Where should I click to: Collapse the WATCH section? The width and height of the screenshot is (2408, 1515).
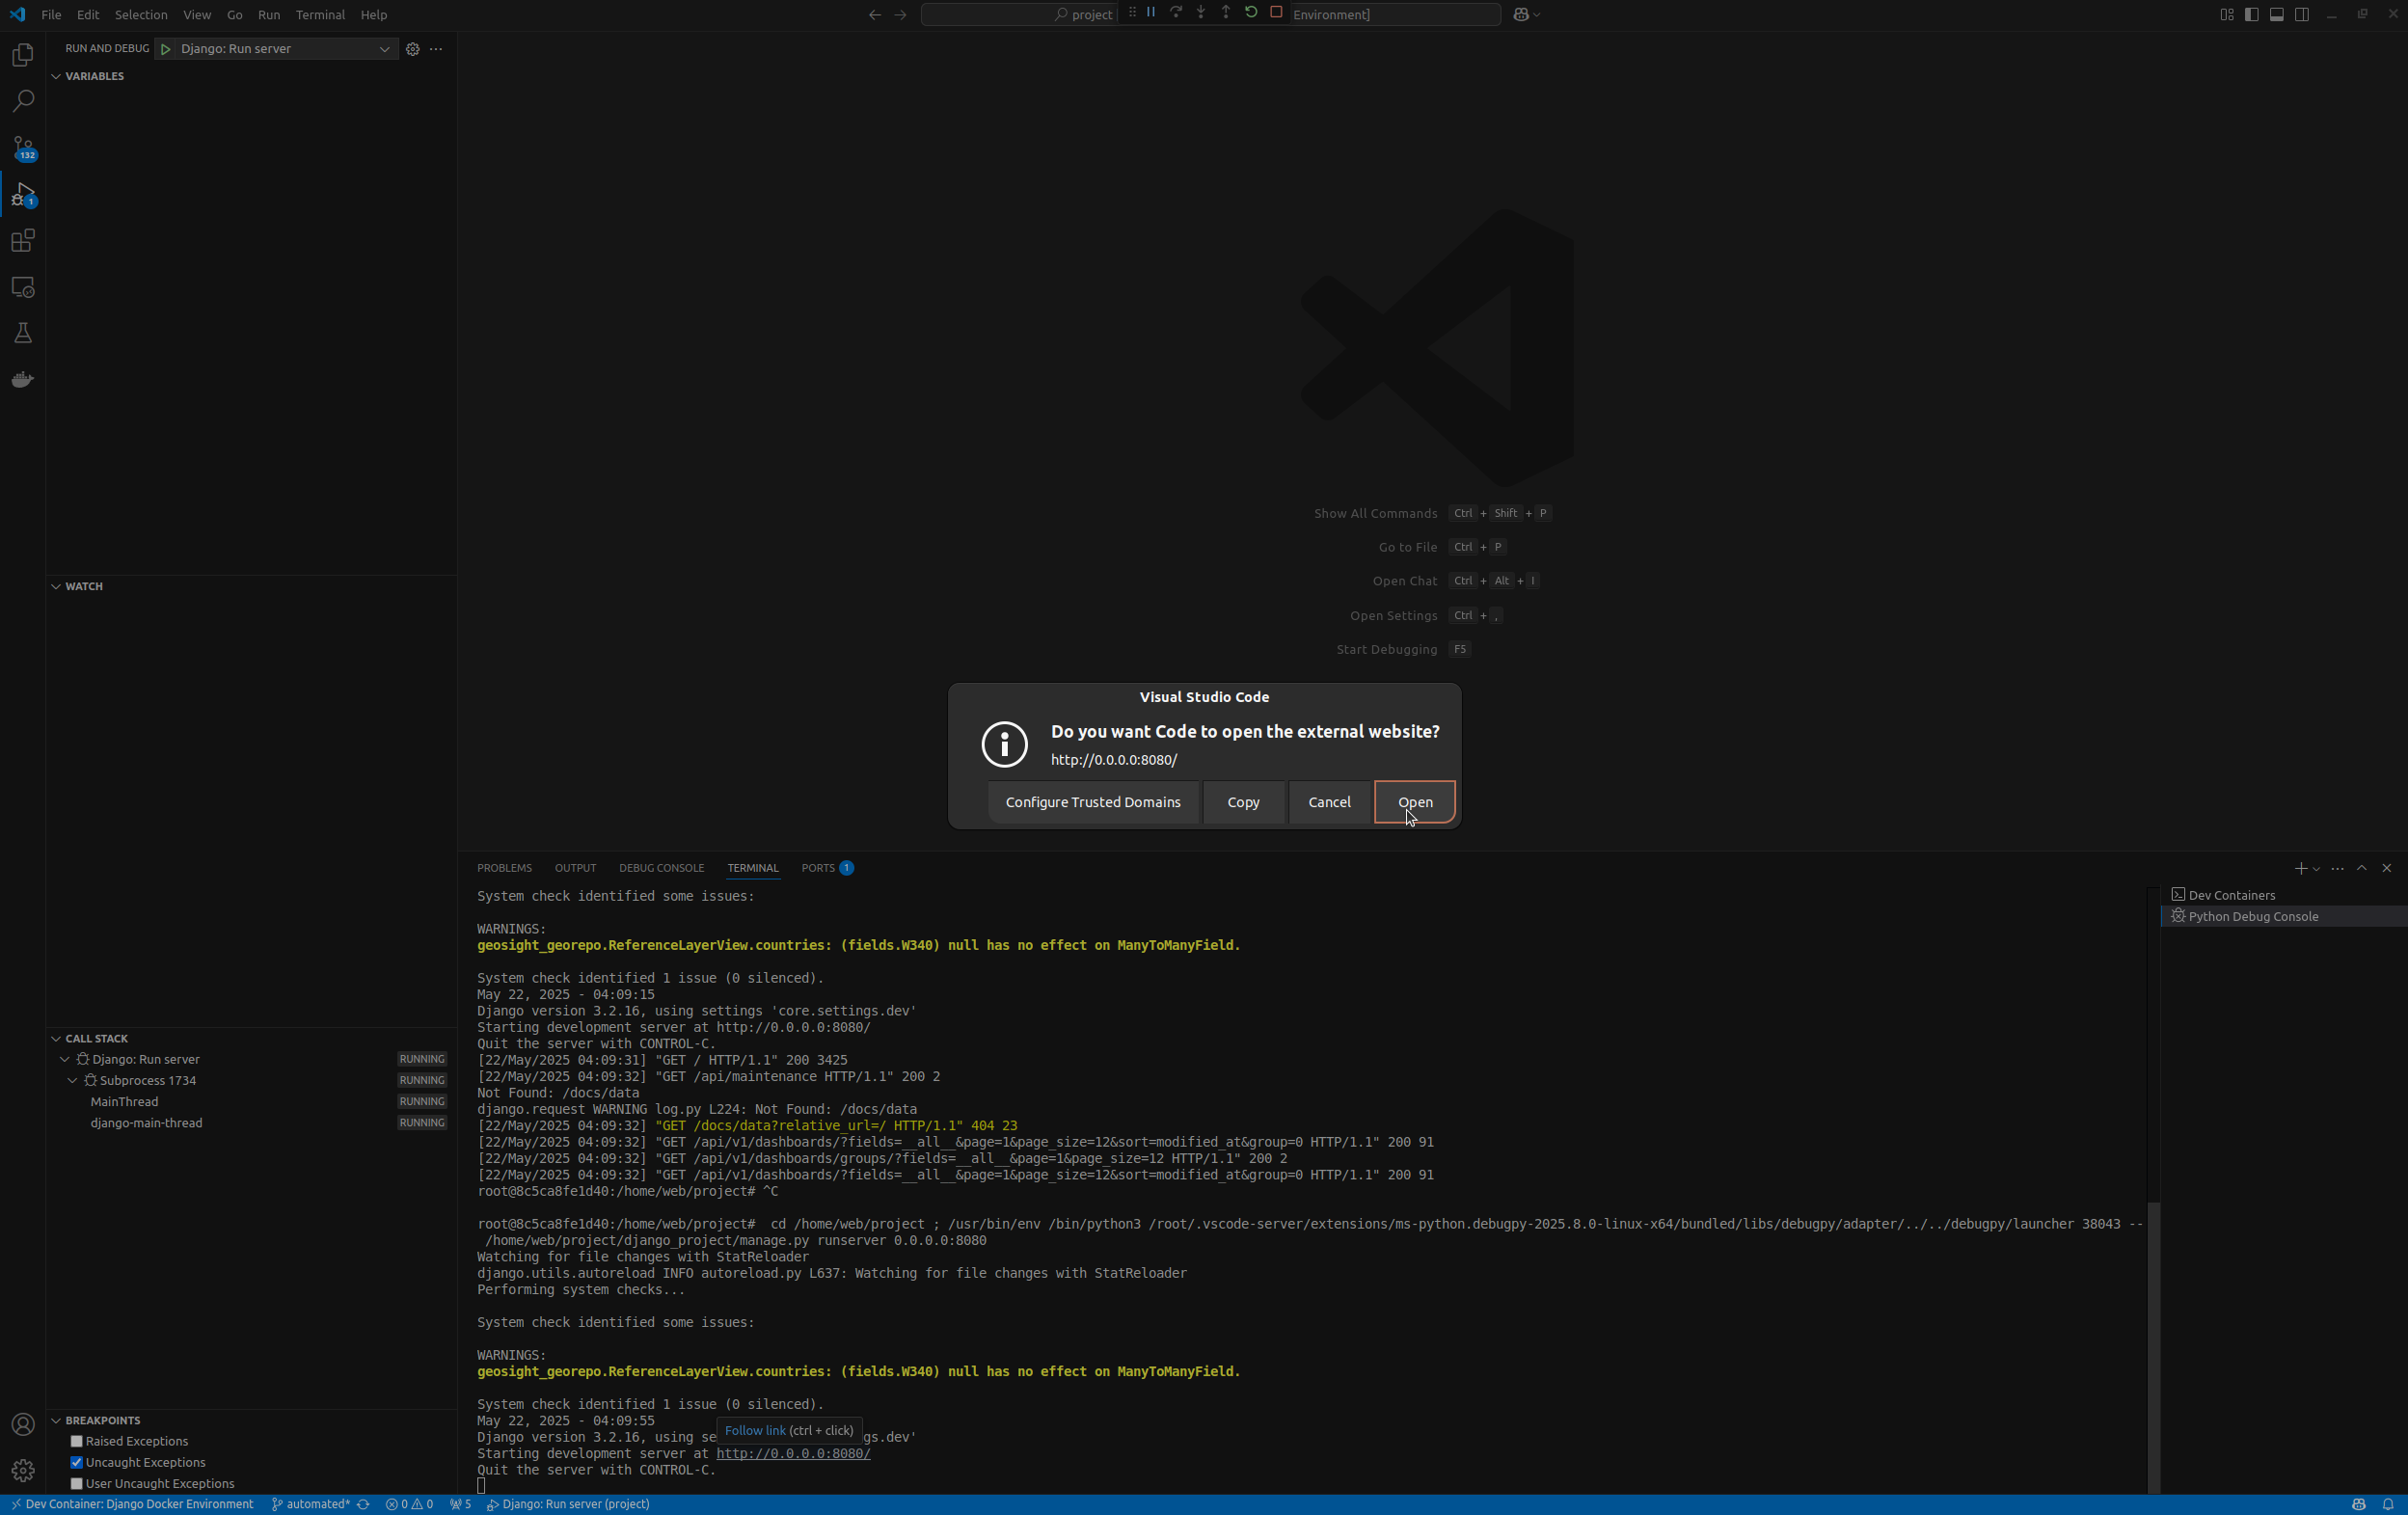[56, 586]
